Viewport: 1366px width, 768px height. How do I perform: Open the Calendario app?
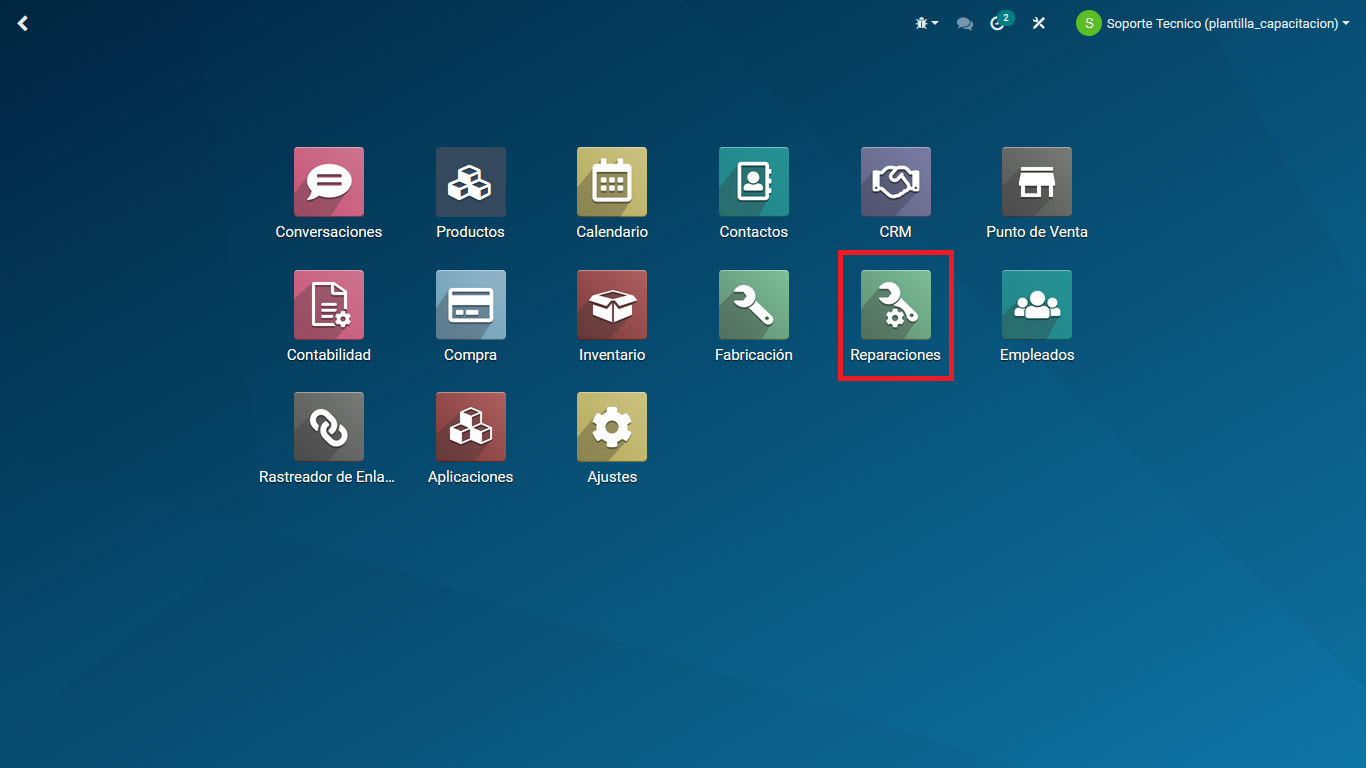(612, 182)
